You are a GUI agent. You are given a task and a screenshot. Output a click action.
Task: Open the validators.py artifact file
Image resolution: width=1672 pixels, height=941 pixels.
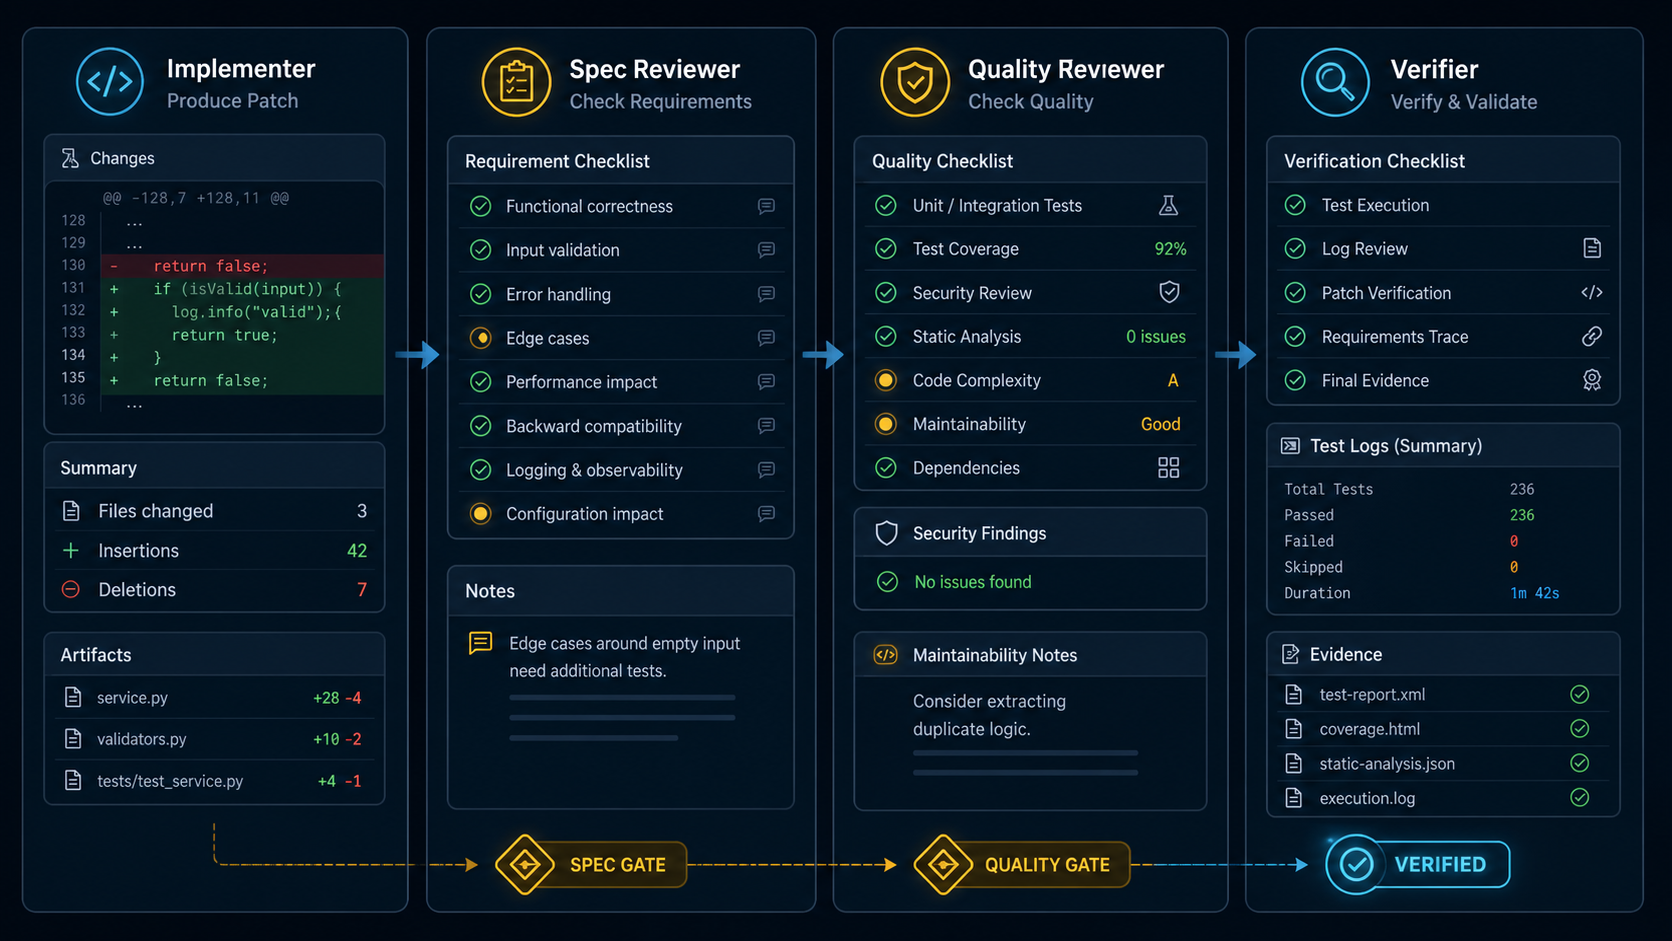pyautogui.click(x=214, y=739)
